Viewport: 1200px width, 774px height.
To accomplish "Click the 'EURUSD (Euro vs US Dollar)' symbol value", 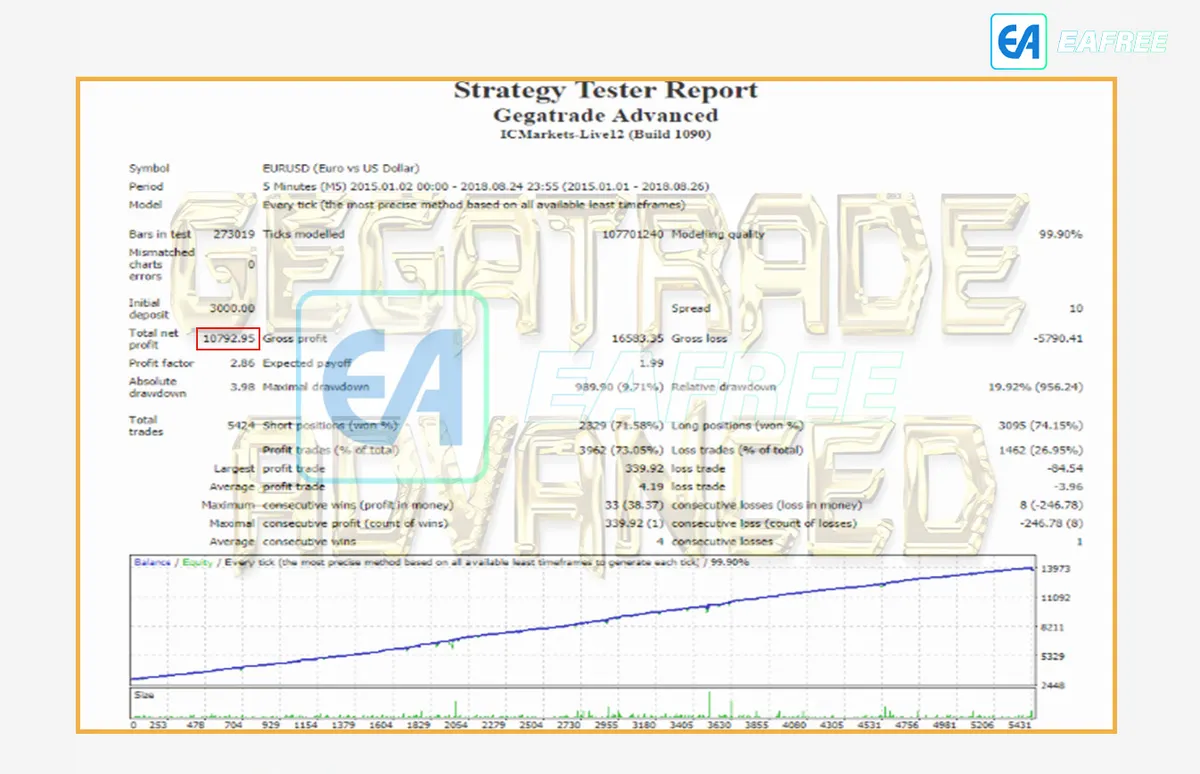I will coord(341,168).
